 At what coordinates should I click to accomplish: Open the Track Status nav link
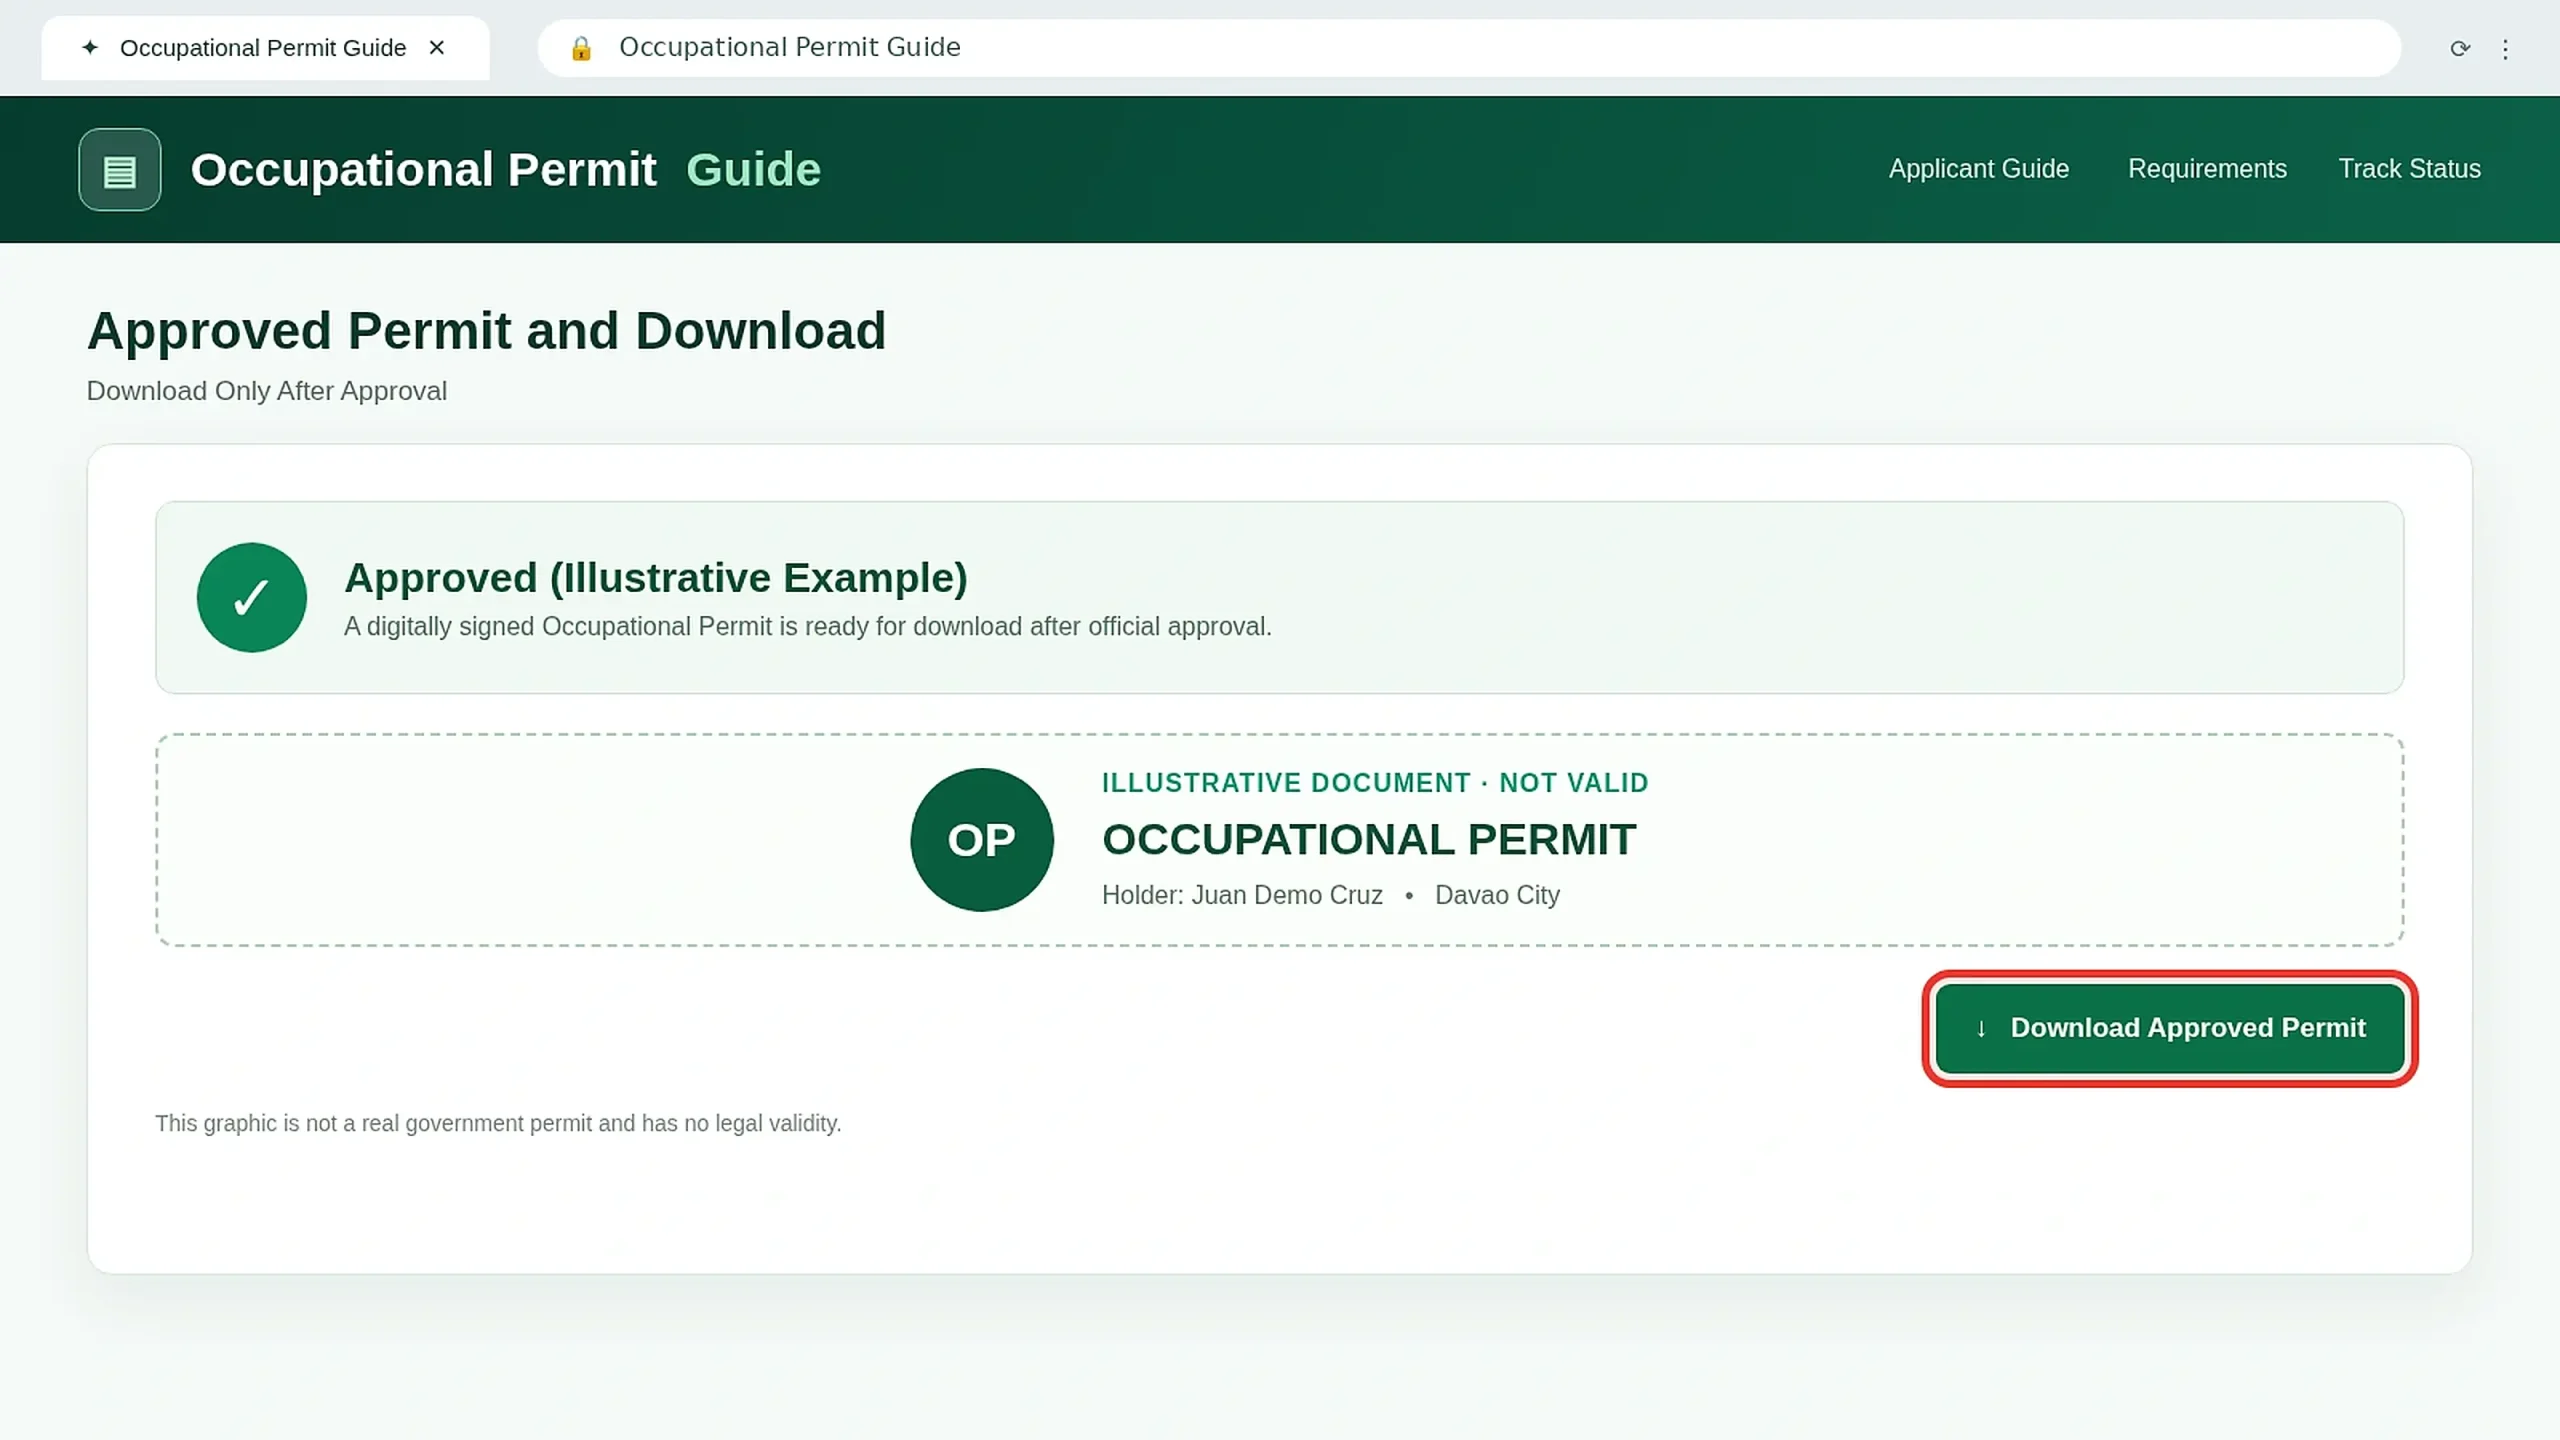coord(2409,169)
